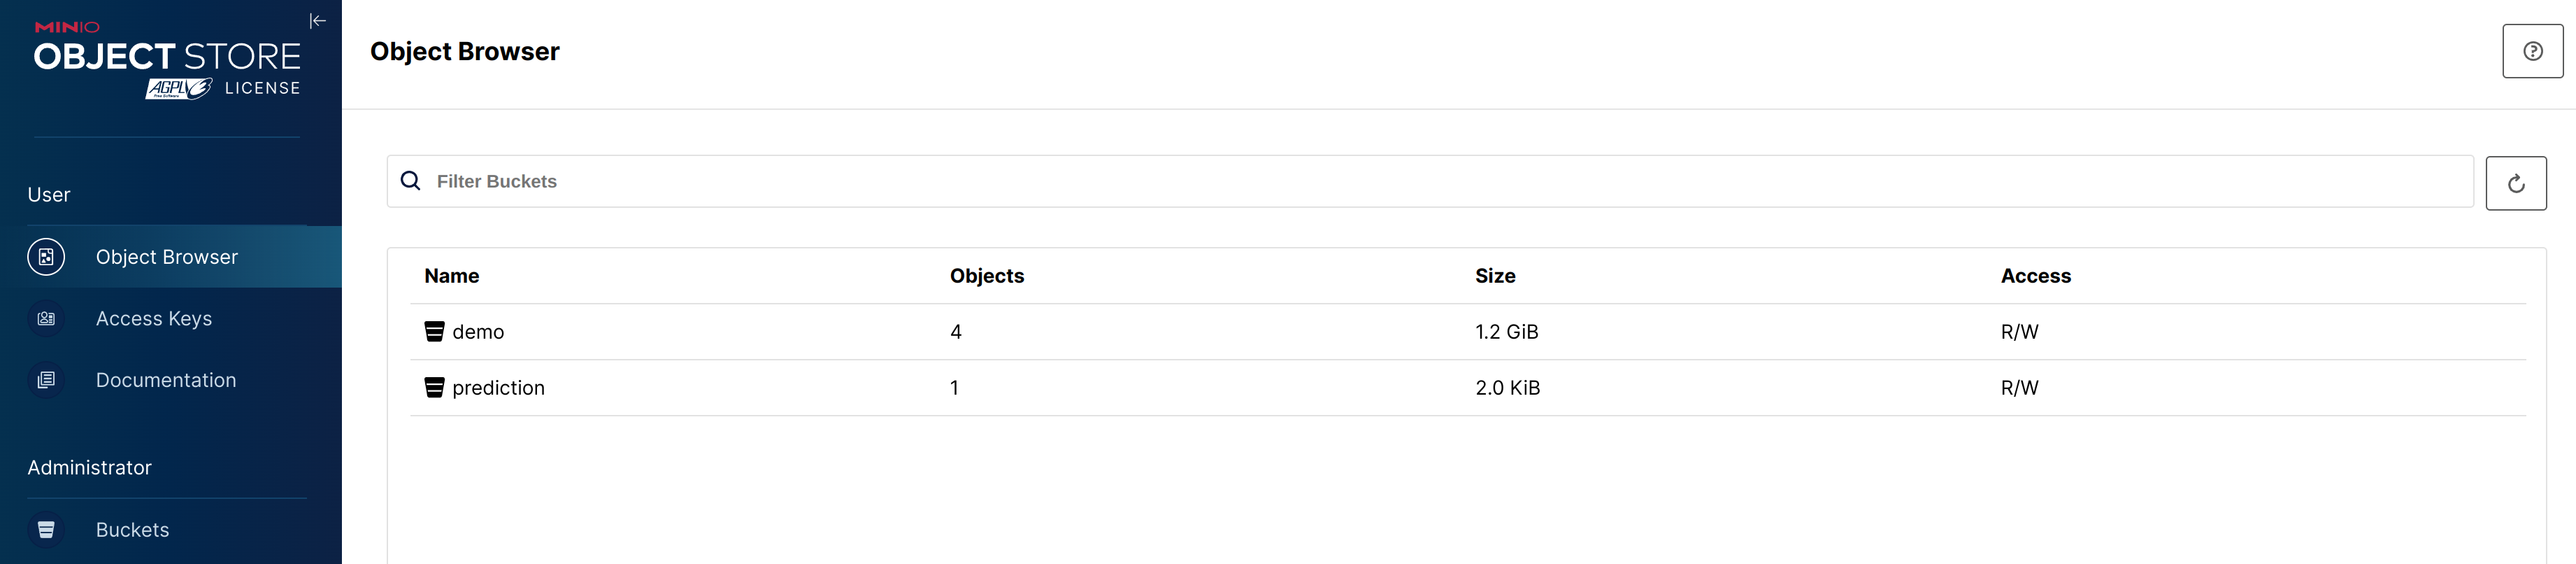Image resolution: width=2576 pixels, height=564 pixels.
Task: Focus the Filter Buckets search field
Action: 1400,181
